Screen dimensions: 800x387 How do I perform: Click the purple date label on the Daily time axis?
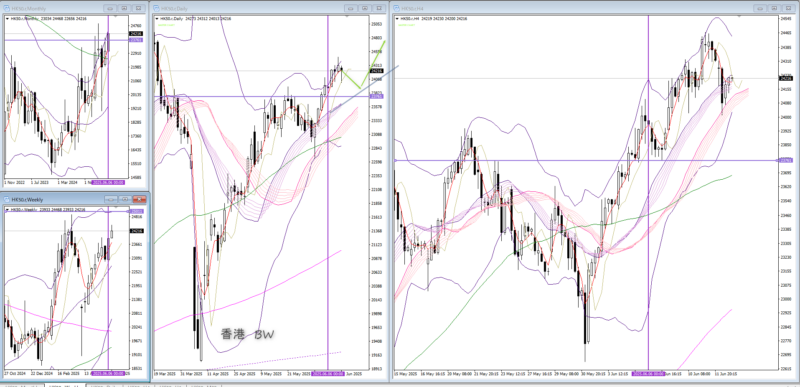click(x=328, y=373)
